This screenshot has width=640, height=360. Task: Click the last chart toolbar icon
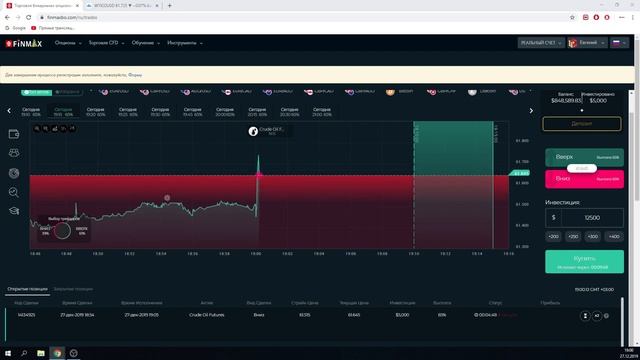click(x=73, y=129)
